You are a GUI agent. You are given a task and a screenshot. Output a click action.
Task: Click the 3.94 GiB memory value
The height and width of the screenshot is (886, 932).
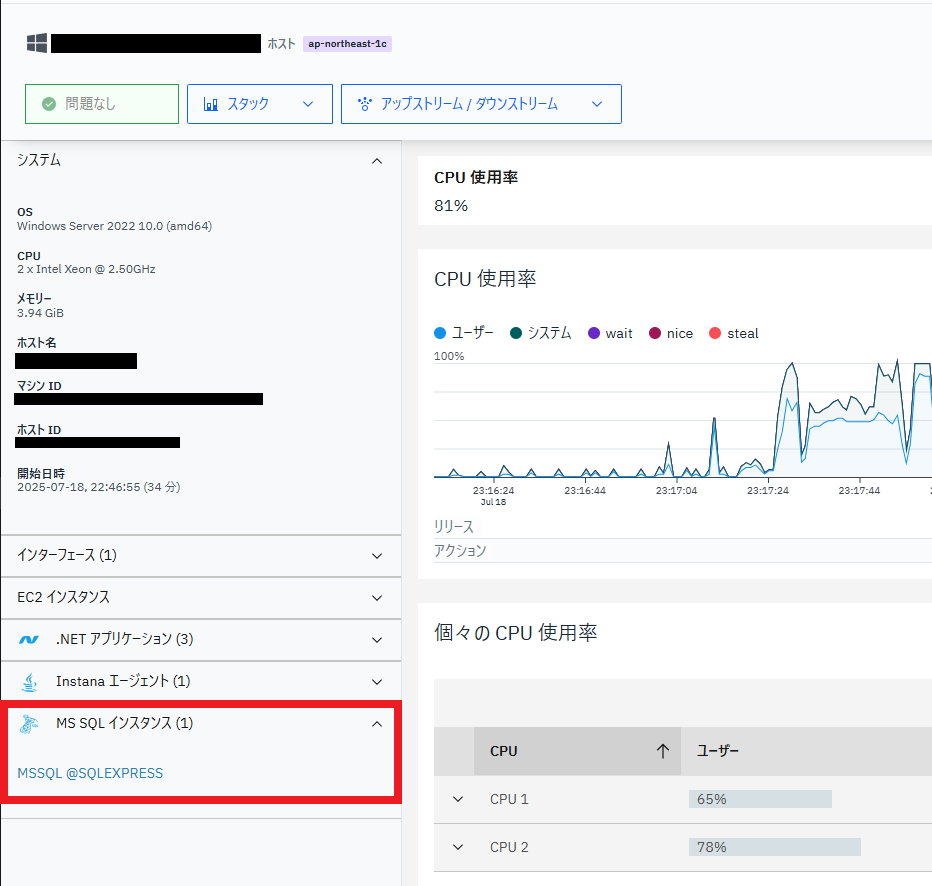click(40, 313)
